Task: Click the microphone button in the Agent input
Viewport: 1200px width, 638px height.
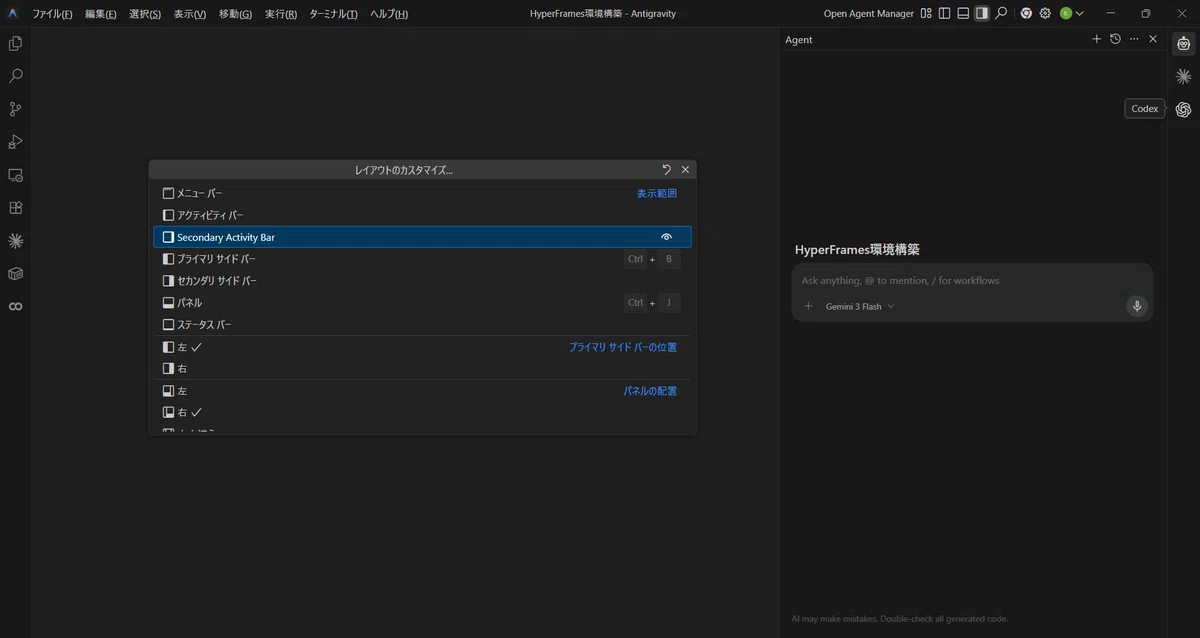Action: [x=1136, y=306]
